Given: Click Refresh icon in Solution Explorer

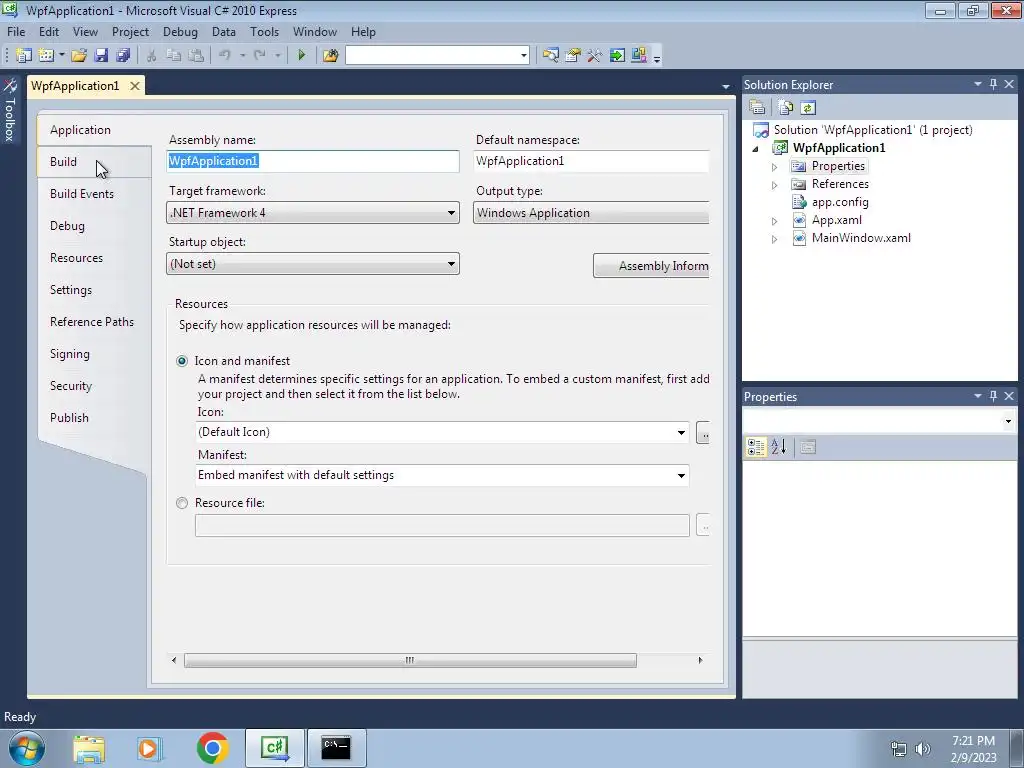Looking at the screenshot, I should pyautogui.click(x=808, y=108).
